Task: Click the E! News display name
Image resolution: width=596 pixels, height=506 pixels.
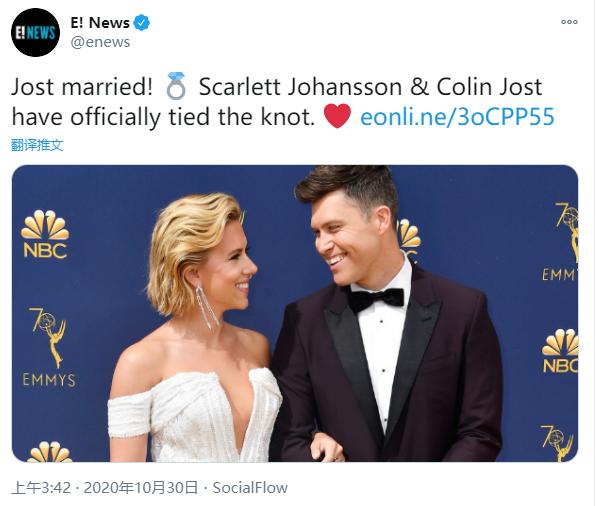Action: click(100, 23)
